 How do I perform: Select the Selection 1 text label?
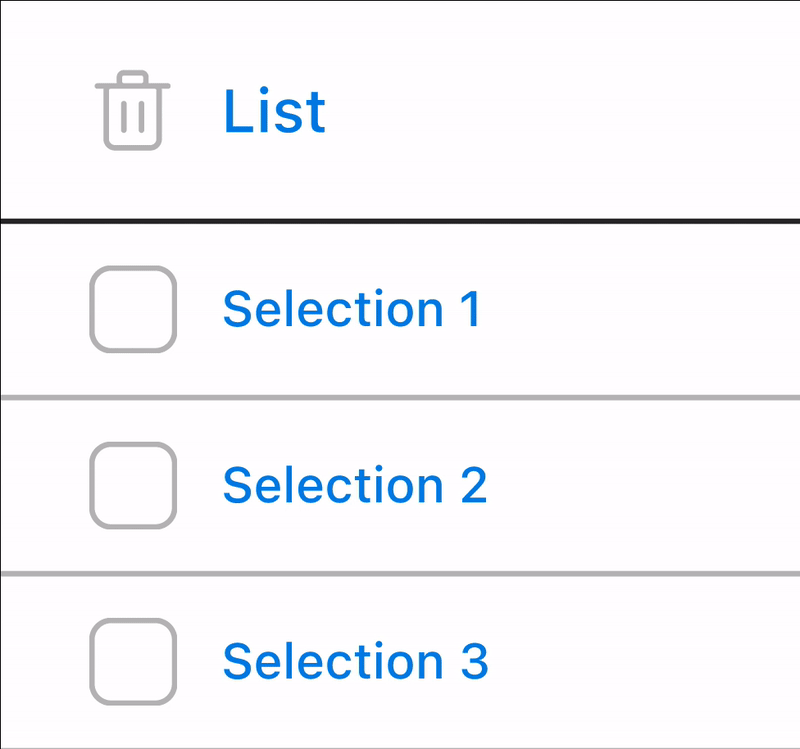point(352,309)
